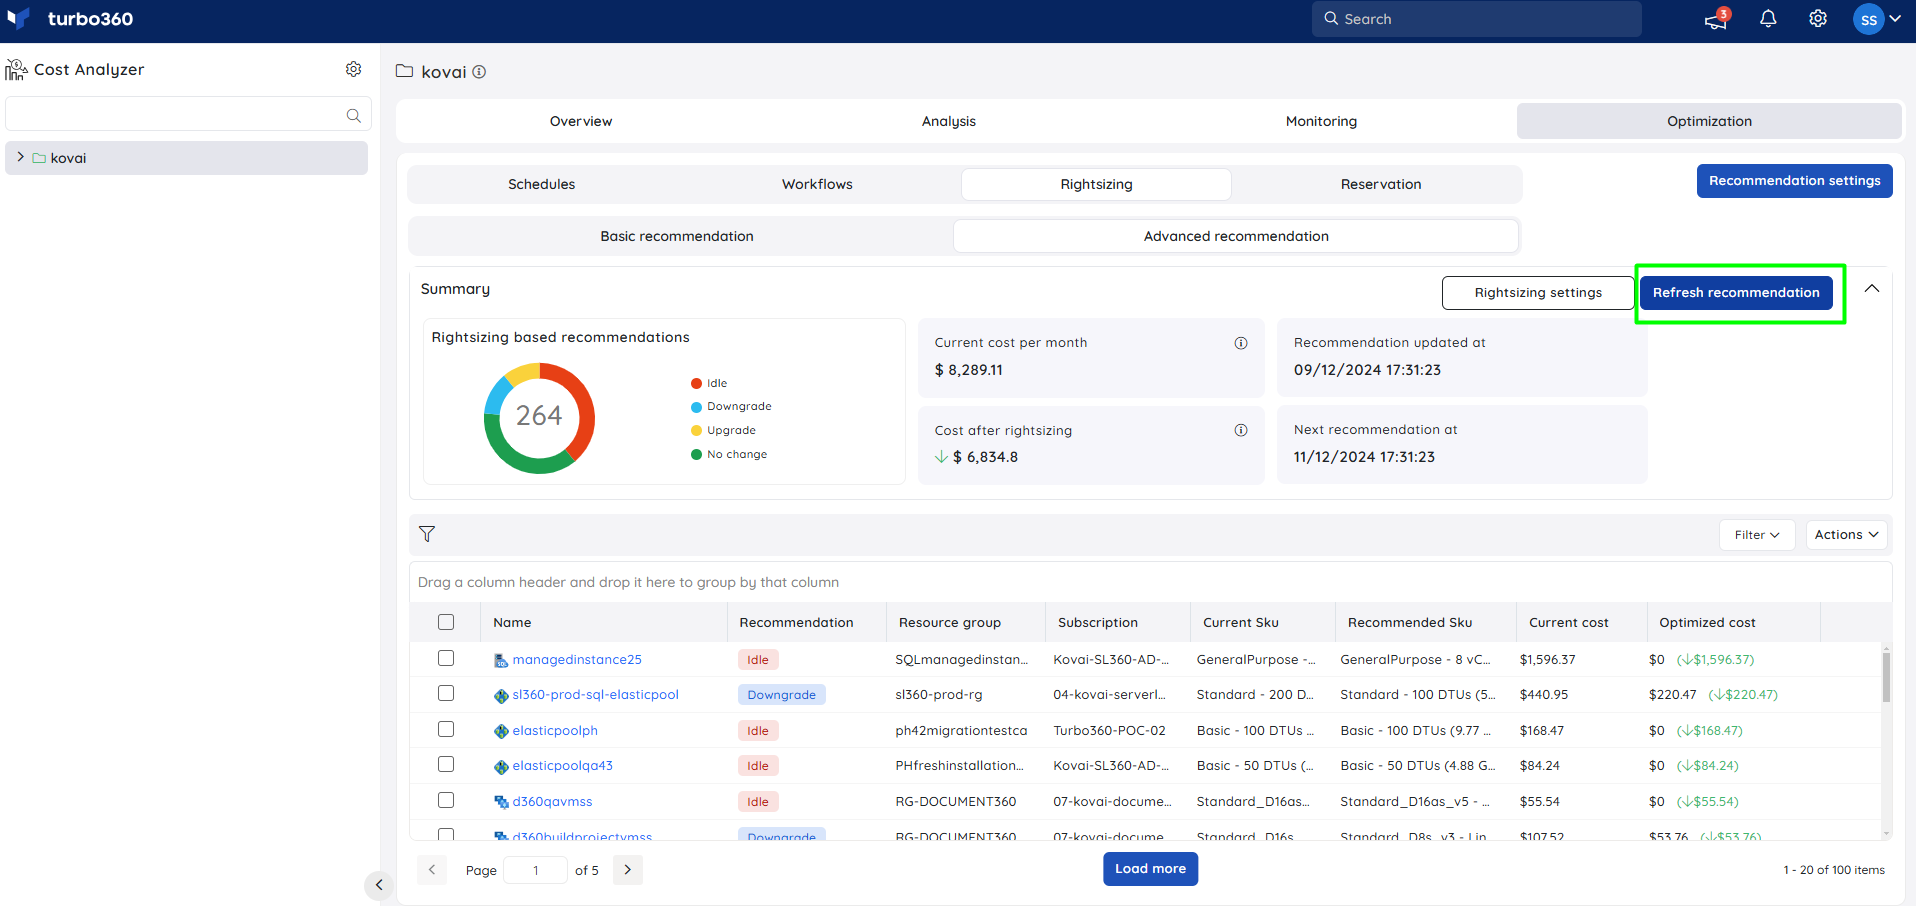
Task: Collapse the sidebar with arrow button
Action: 378,884
